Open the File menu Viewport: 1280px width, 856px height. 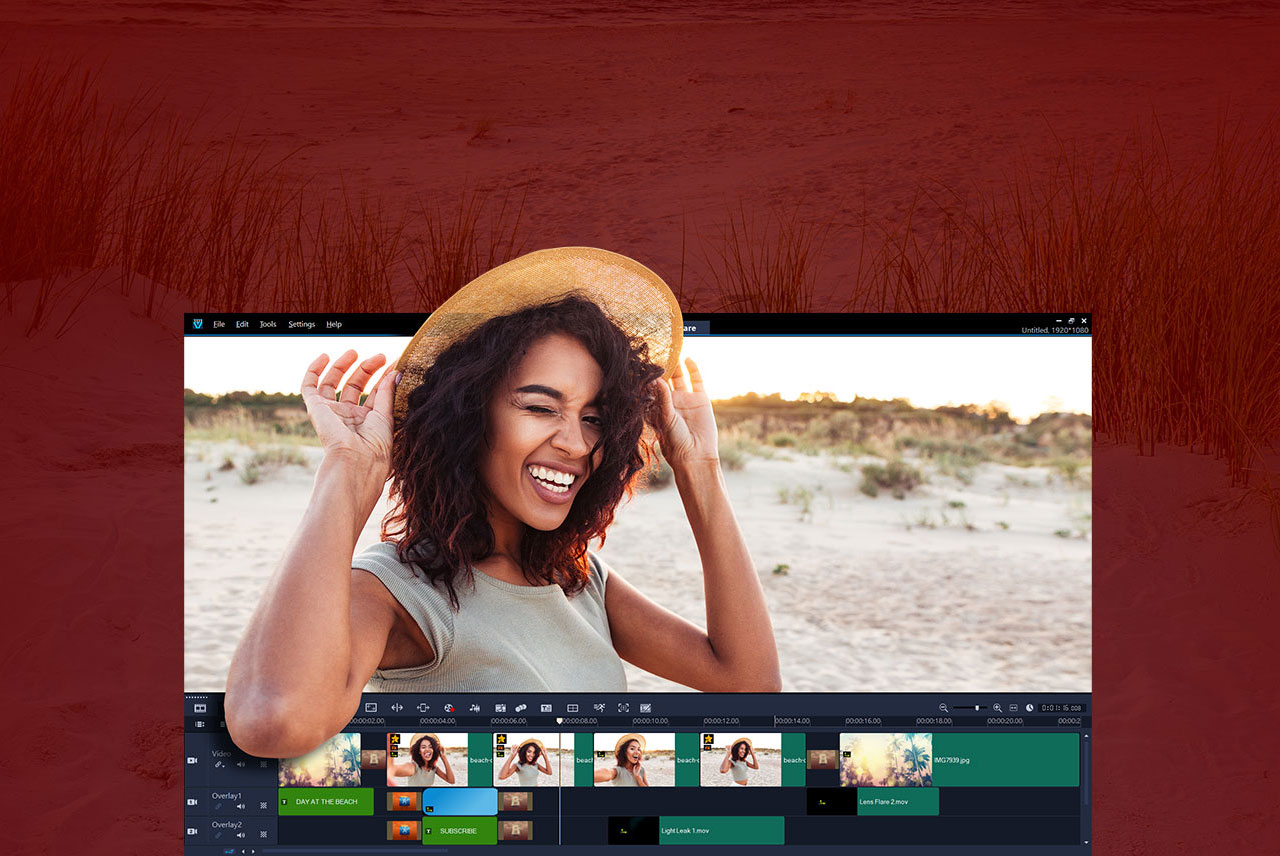(x=219, y=324)
